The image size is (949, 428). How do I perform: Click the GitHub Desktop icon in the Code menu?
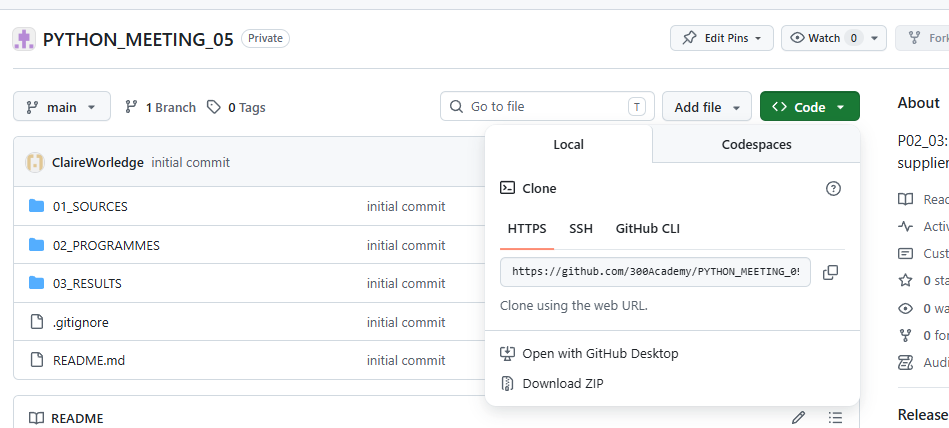(x=507, y=353)
